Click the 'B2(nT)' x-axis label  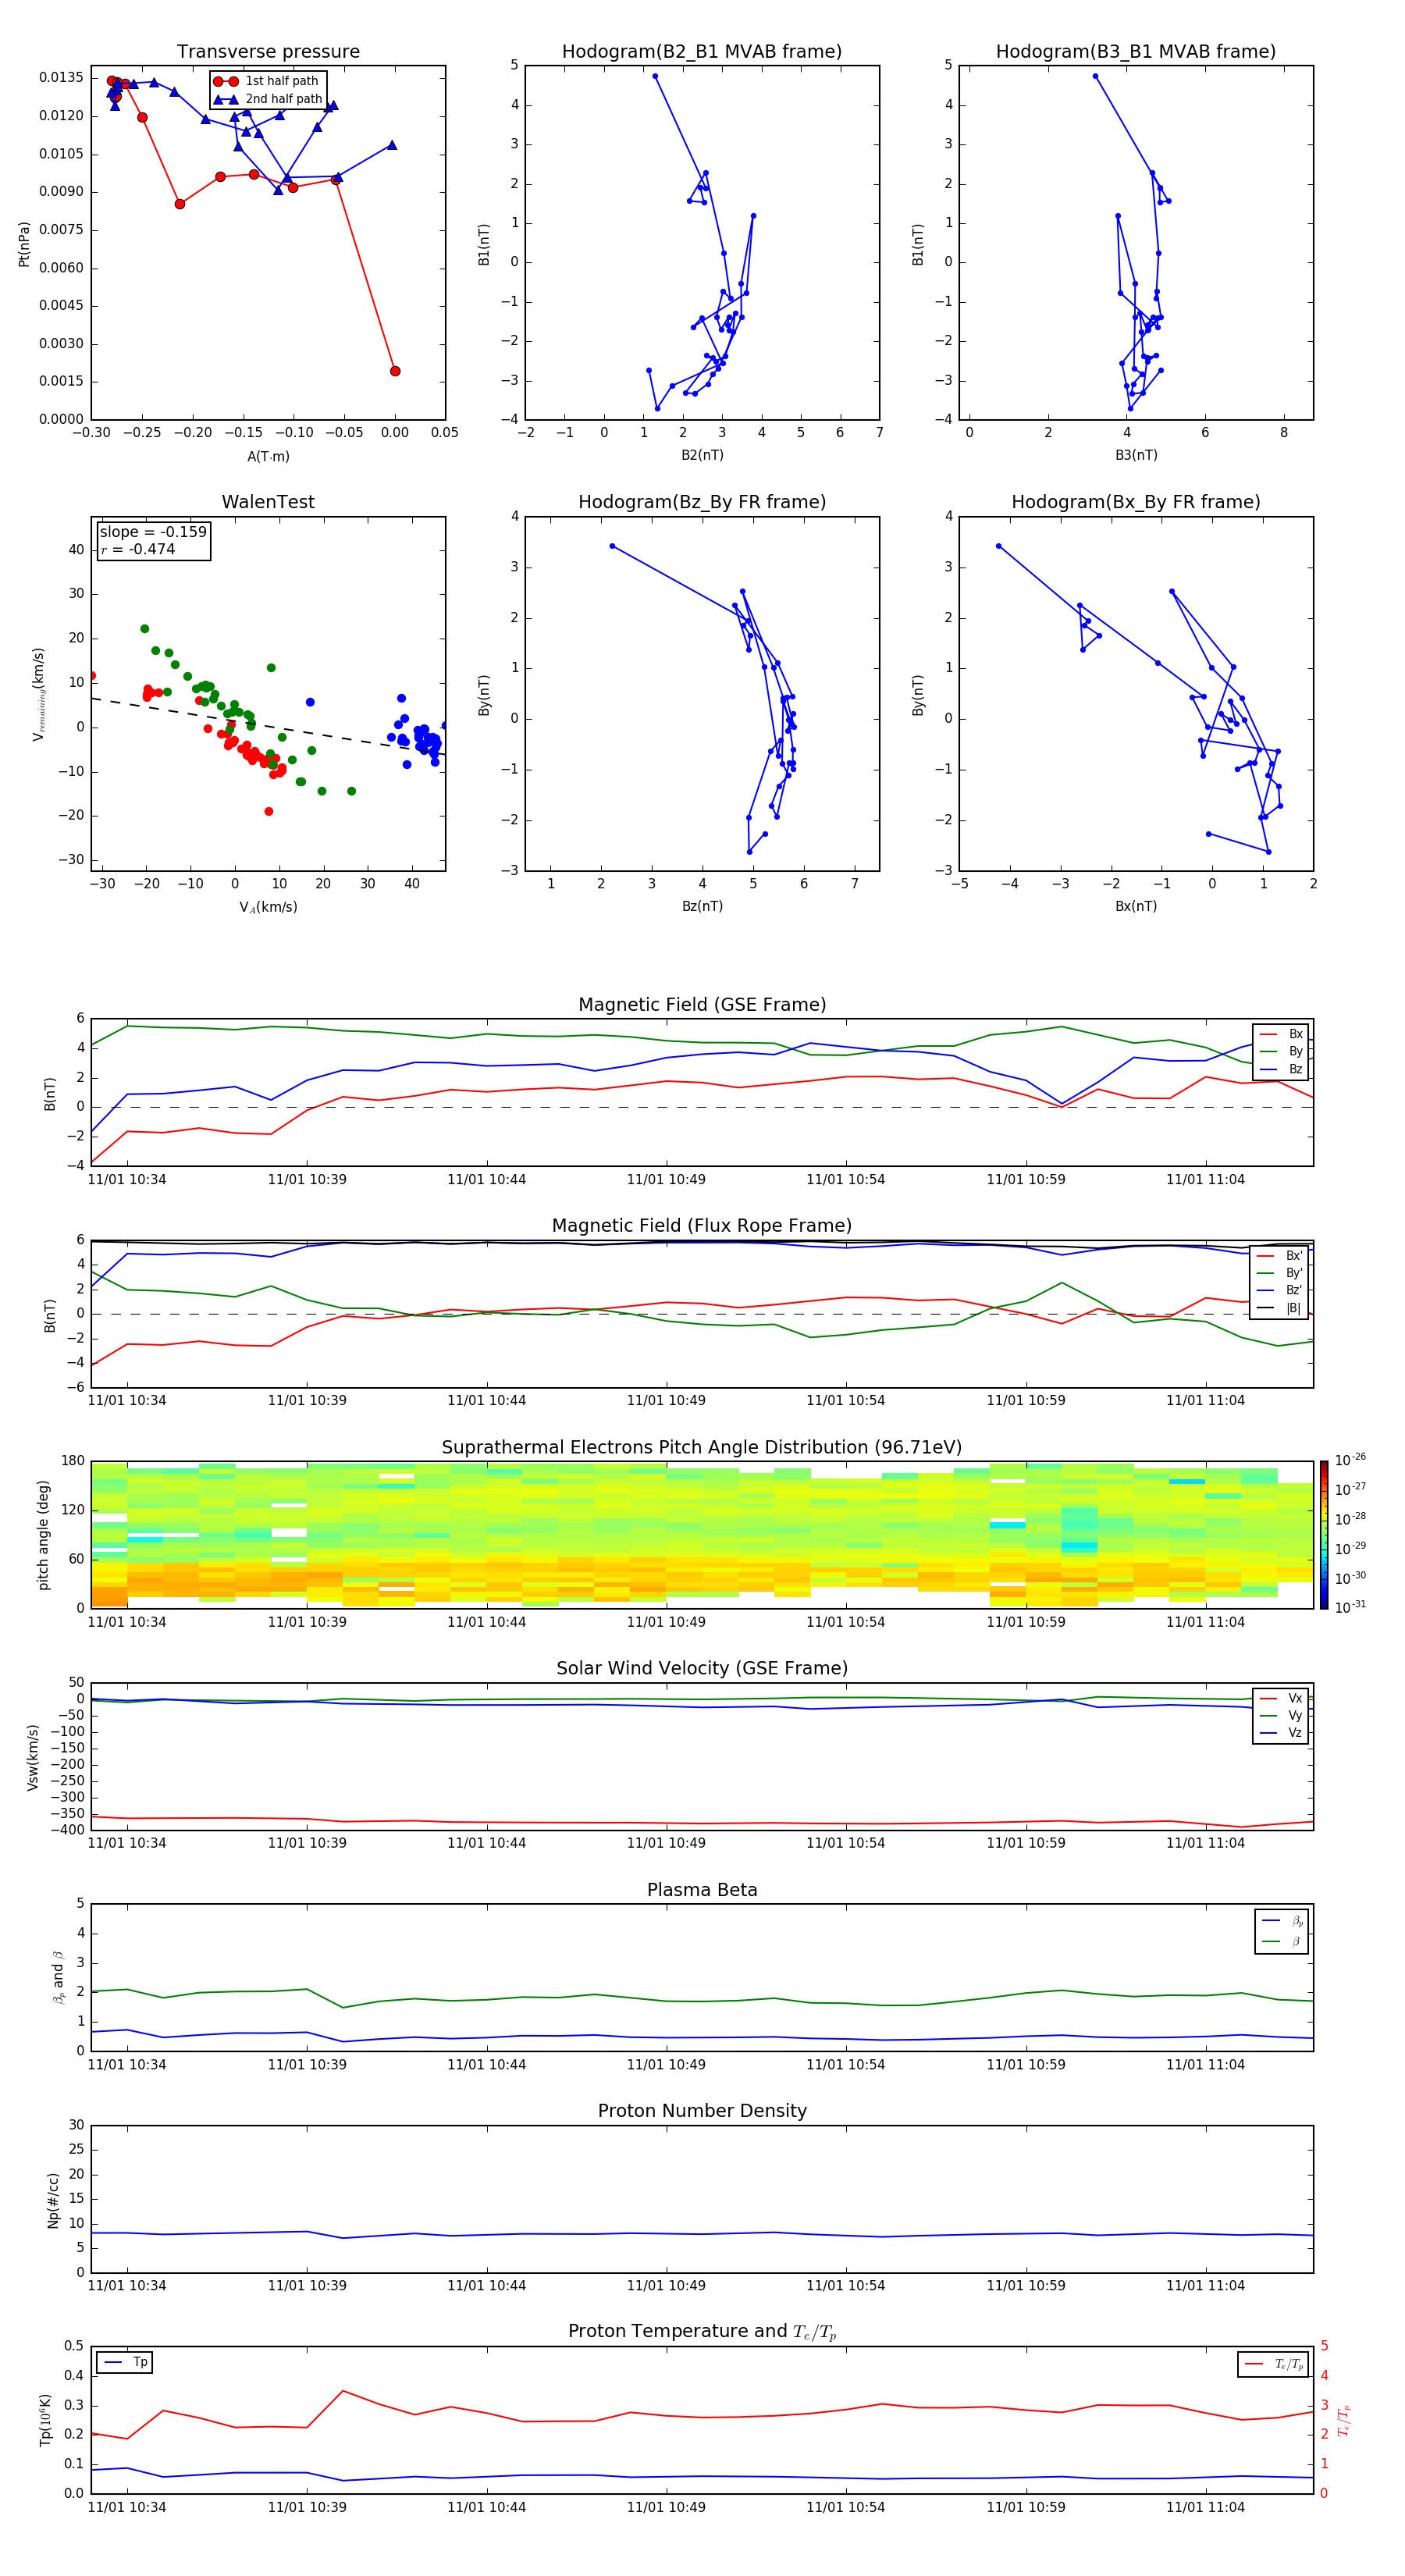coord(702,455)
